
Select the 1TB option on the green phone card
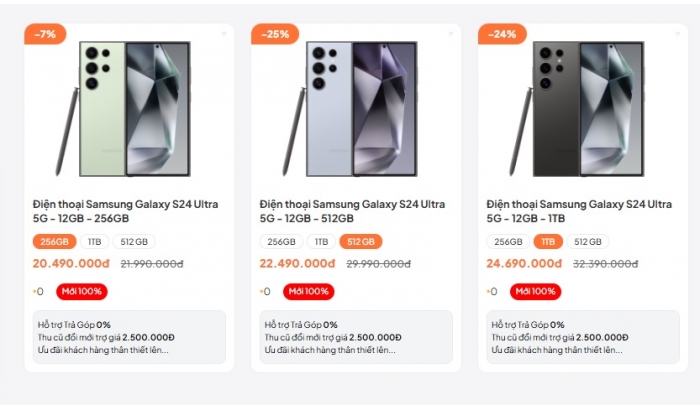tap(95, 241)
